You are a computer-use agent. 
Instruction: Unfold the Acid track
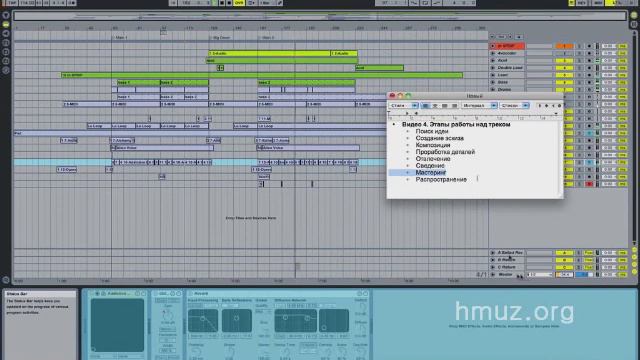[493, 61]
